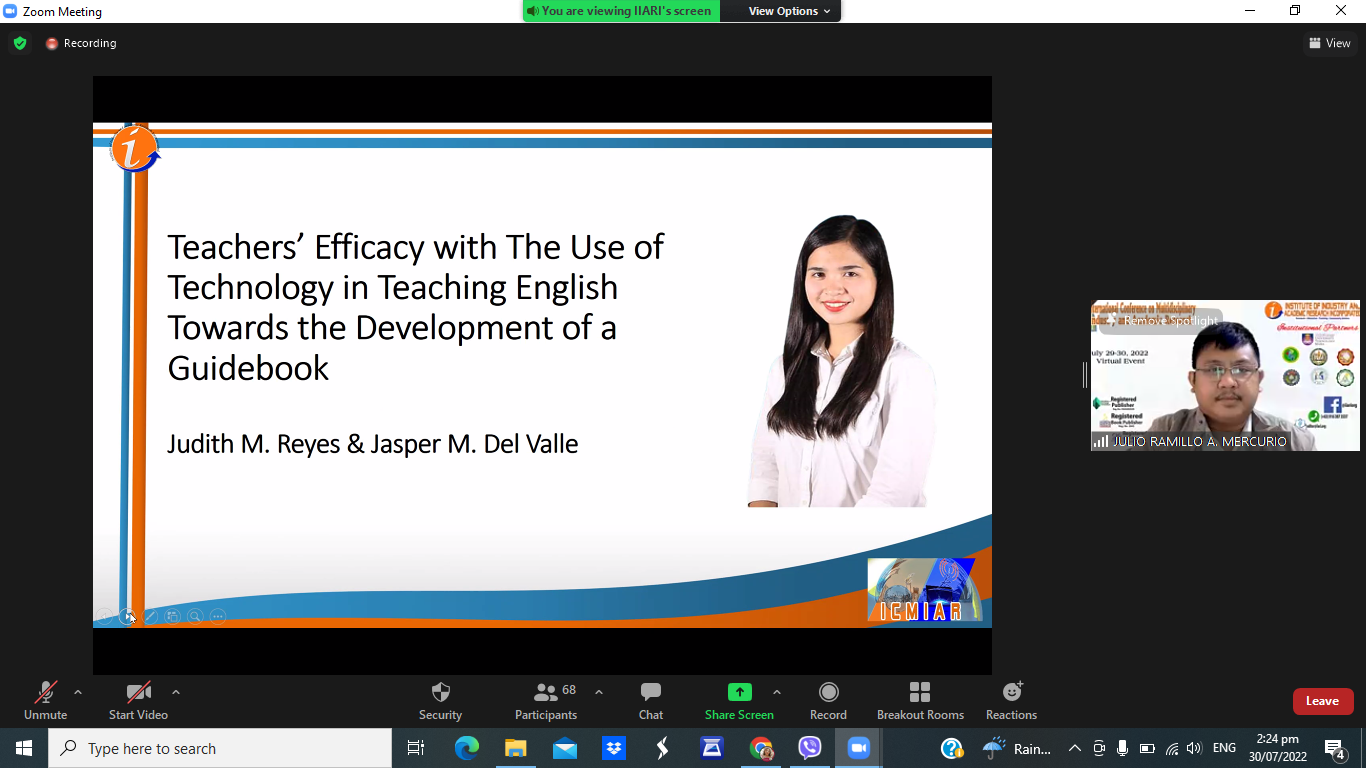
Task: Click the red Leave button
Action: pyautogui.click(x=1322, y=701)
